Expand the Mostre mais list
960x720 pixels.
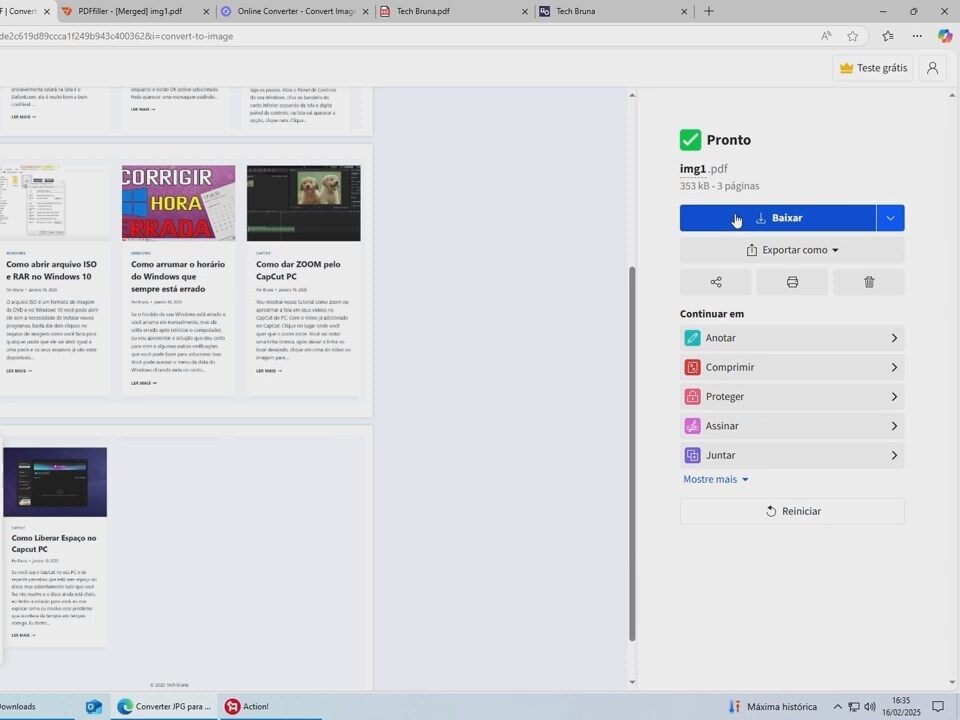[716, 480]
